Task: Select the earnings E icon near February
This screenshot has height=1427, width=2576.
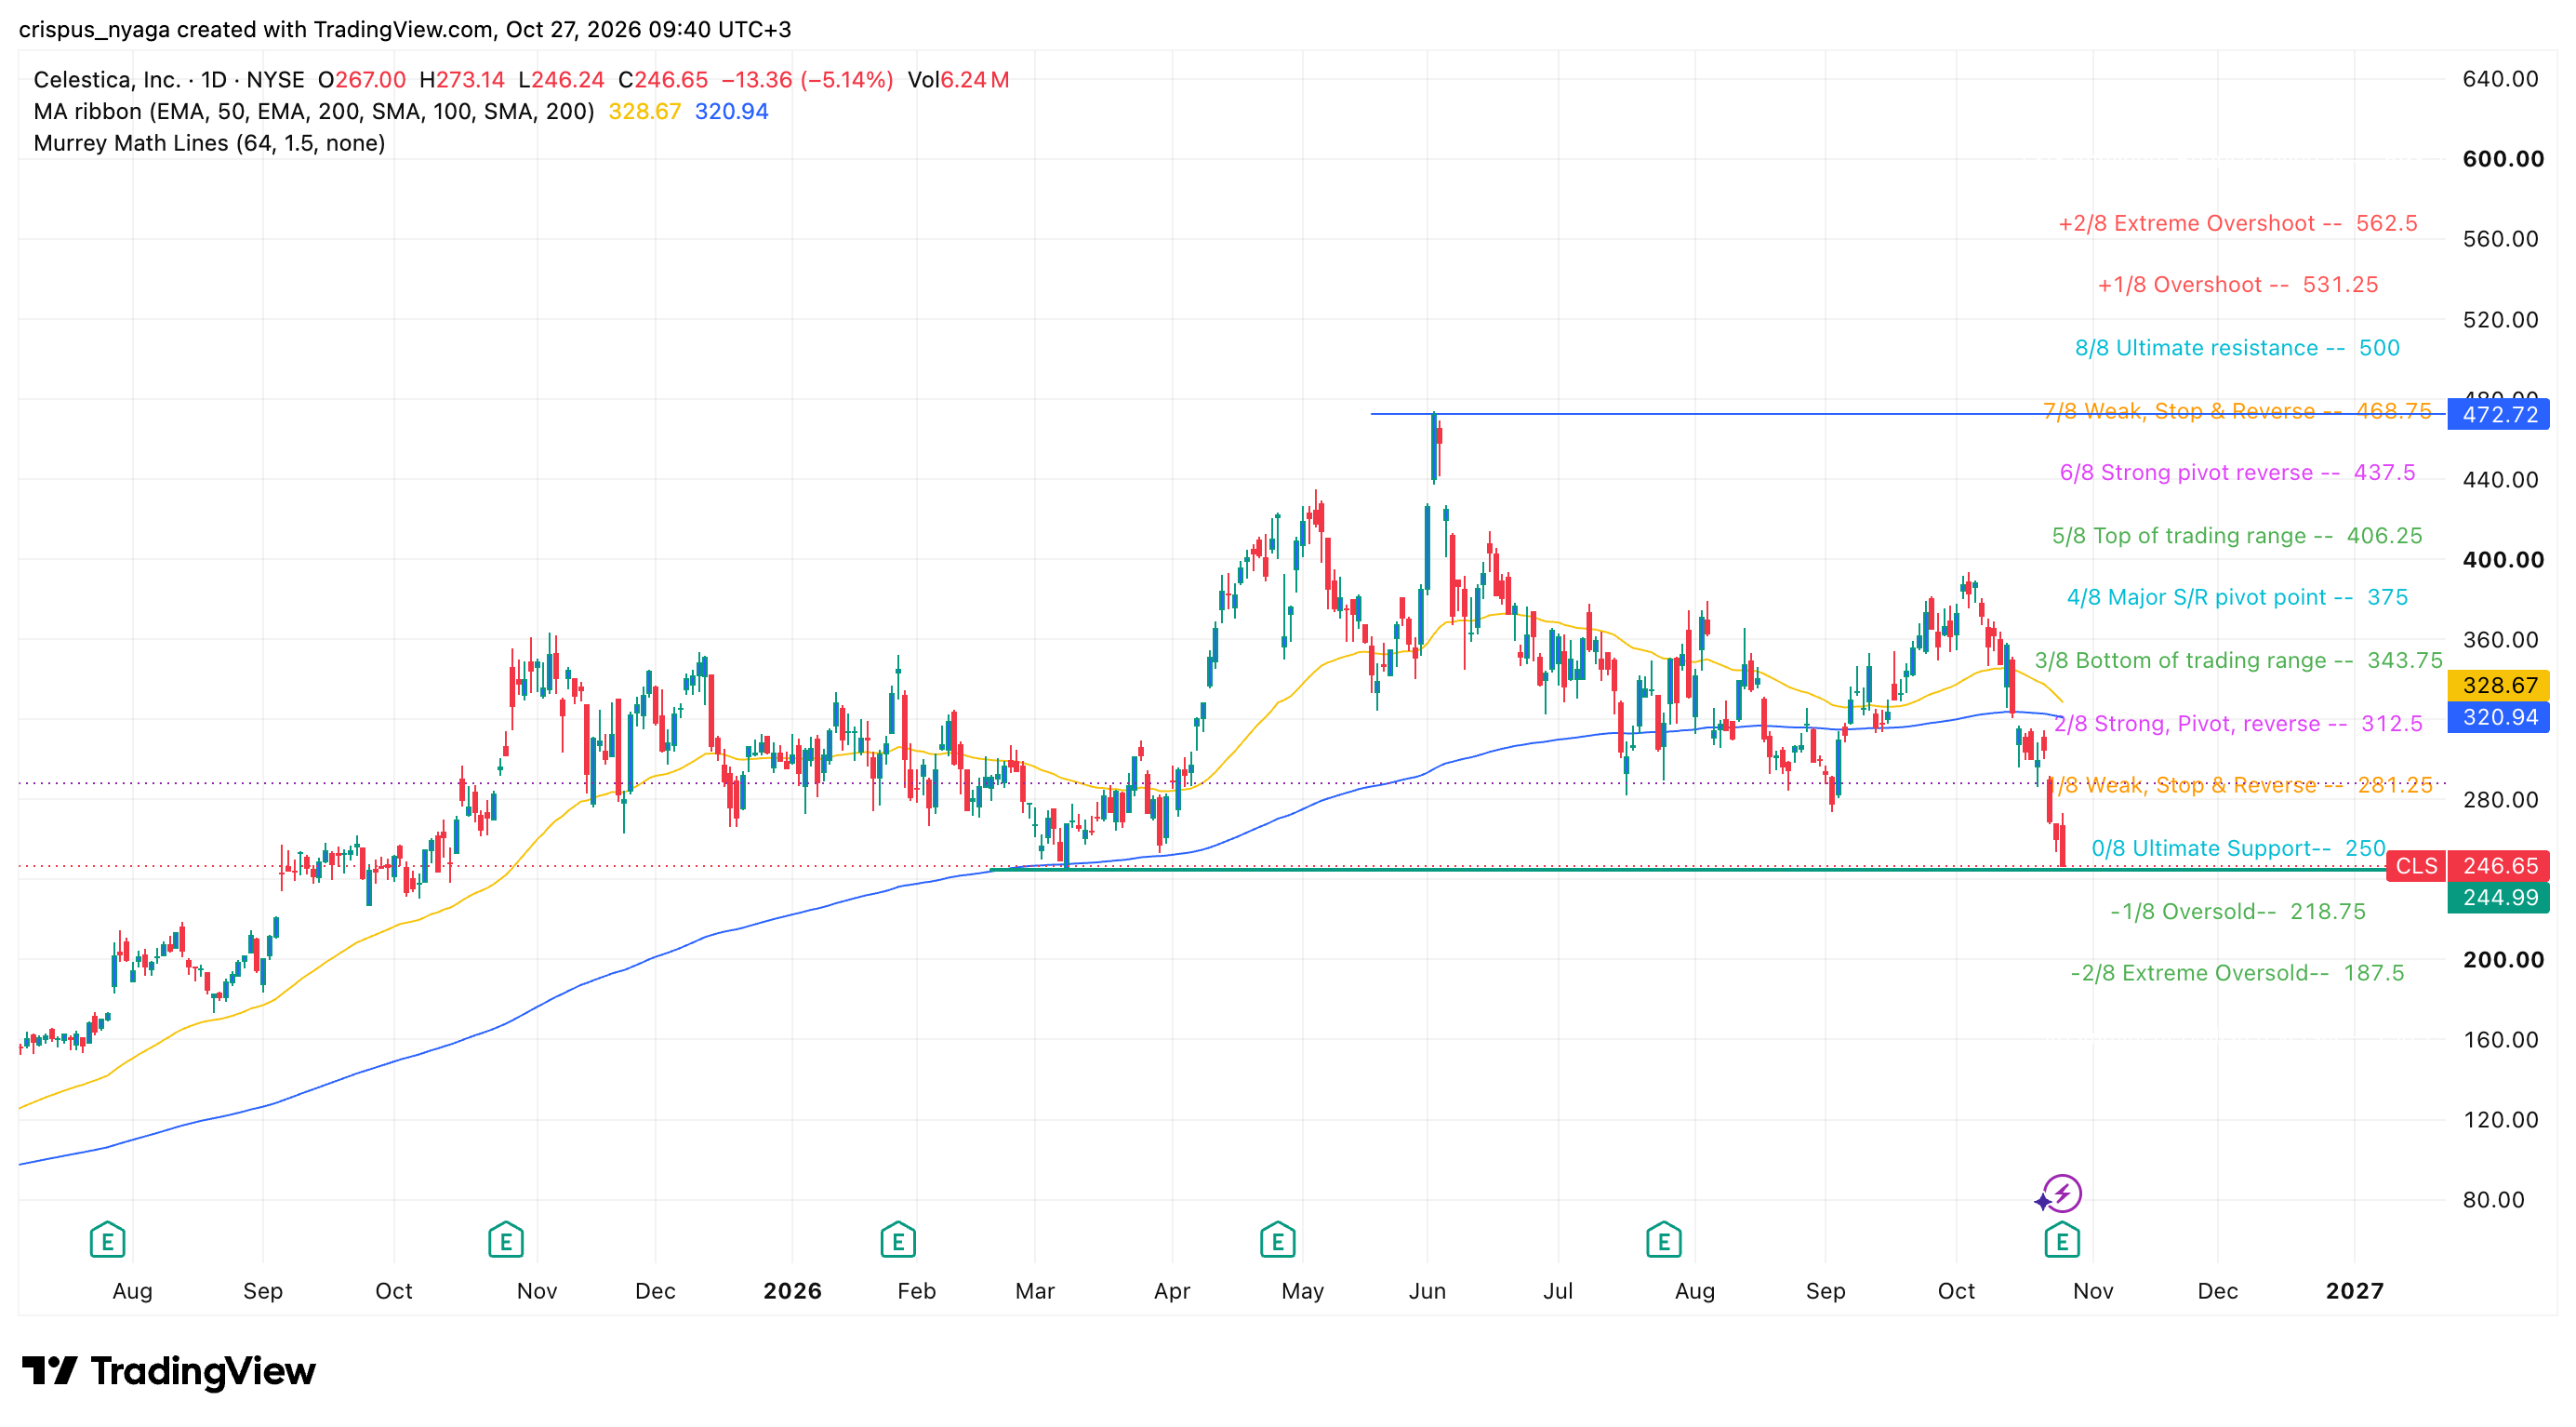Action: point(898,1240)
